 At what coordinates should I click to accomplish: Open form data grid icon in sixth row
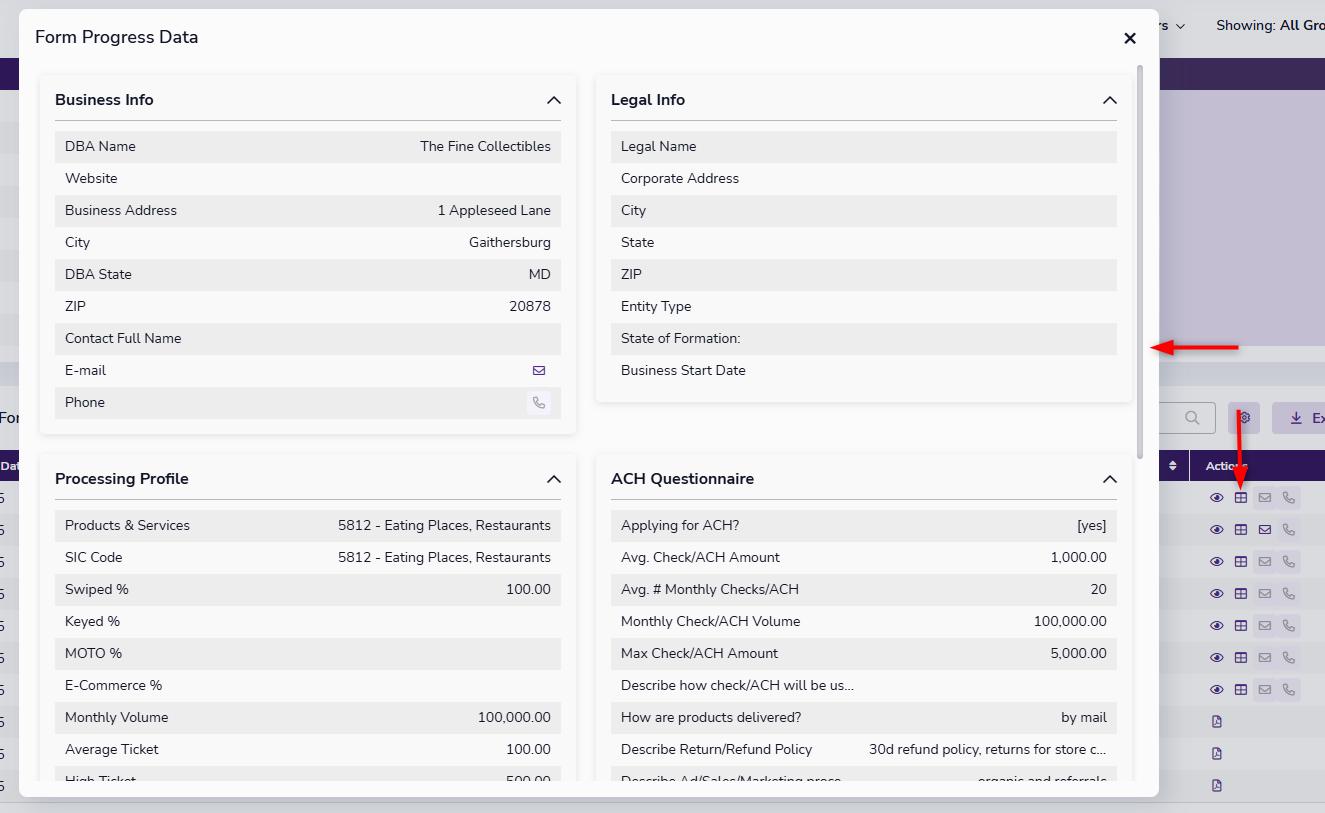coord(1241,658)
